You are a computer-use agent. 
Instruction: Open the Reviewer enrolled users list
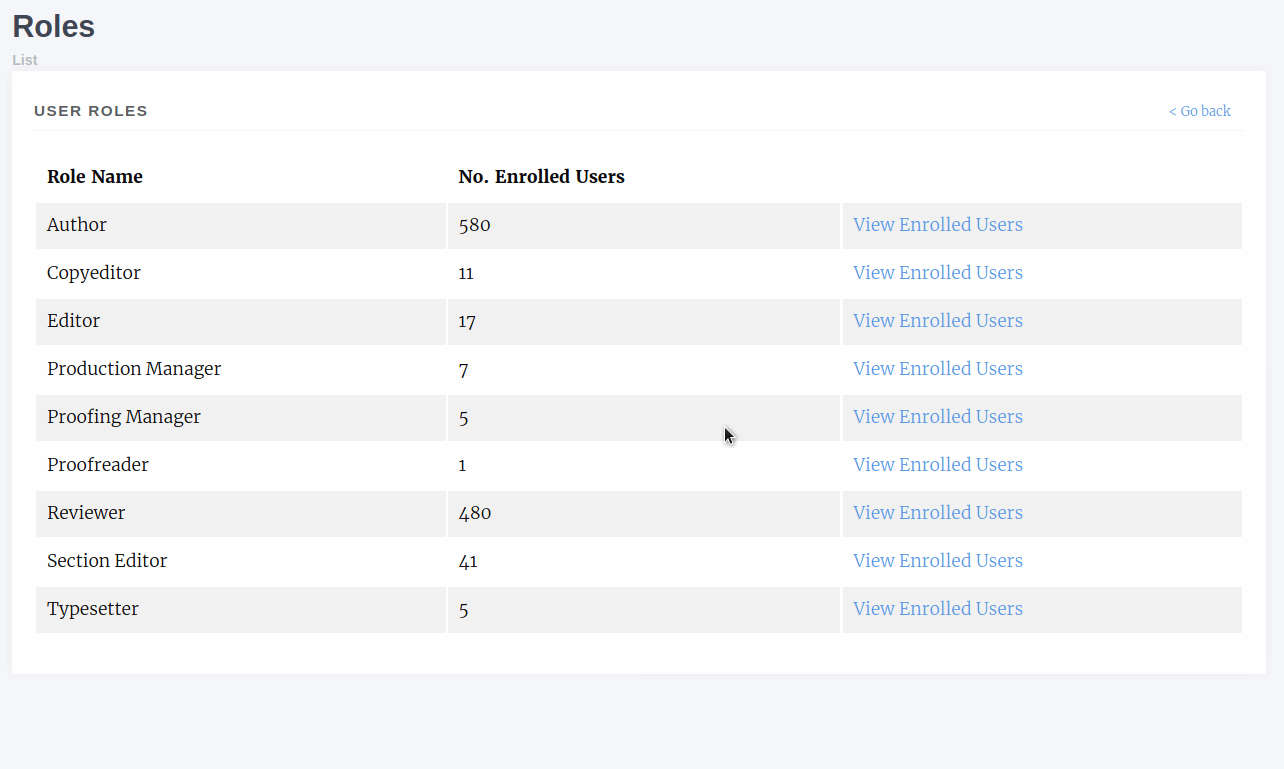coord(937,513)
